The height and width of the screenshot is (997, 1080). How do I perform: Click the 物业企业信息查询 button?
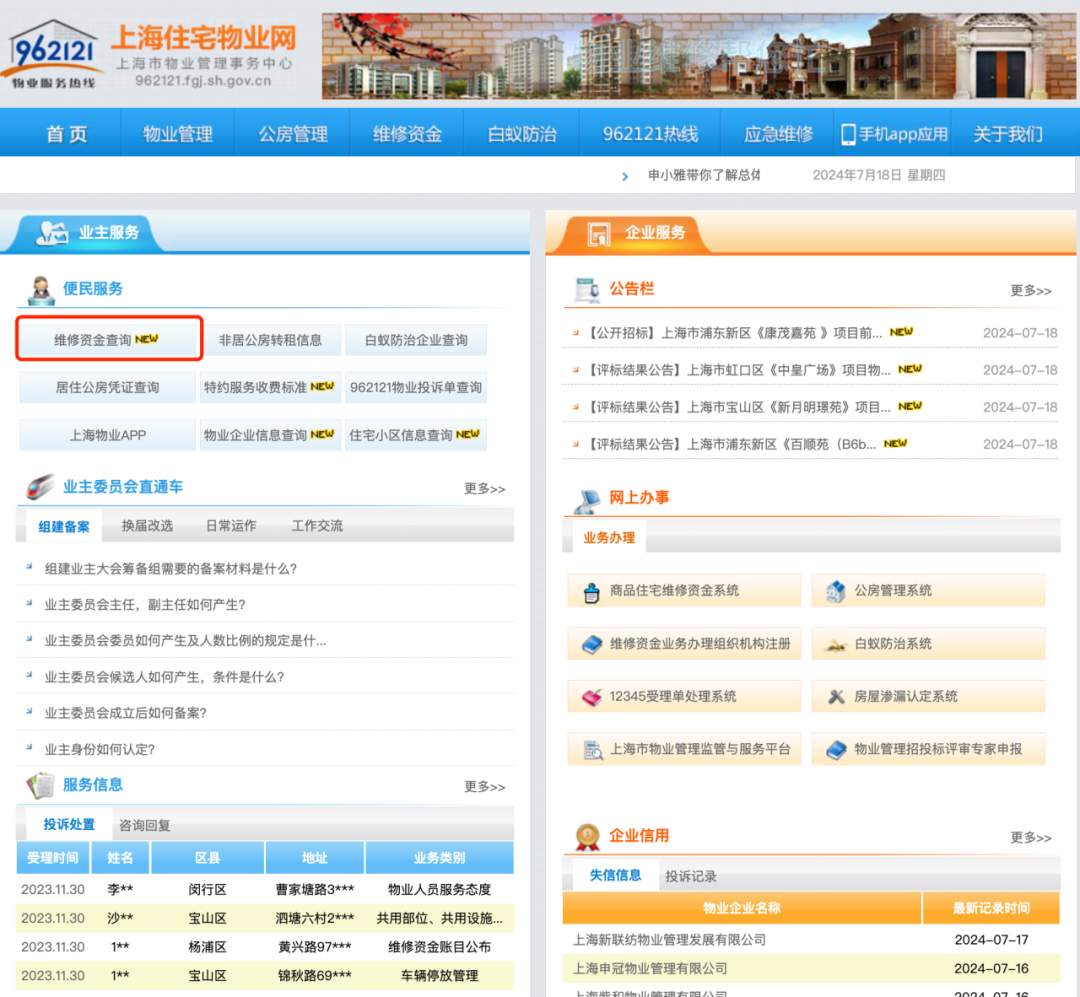[x=271, y=435]
